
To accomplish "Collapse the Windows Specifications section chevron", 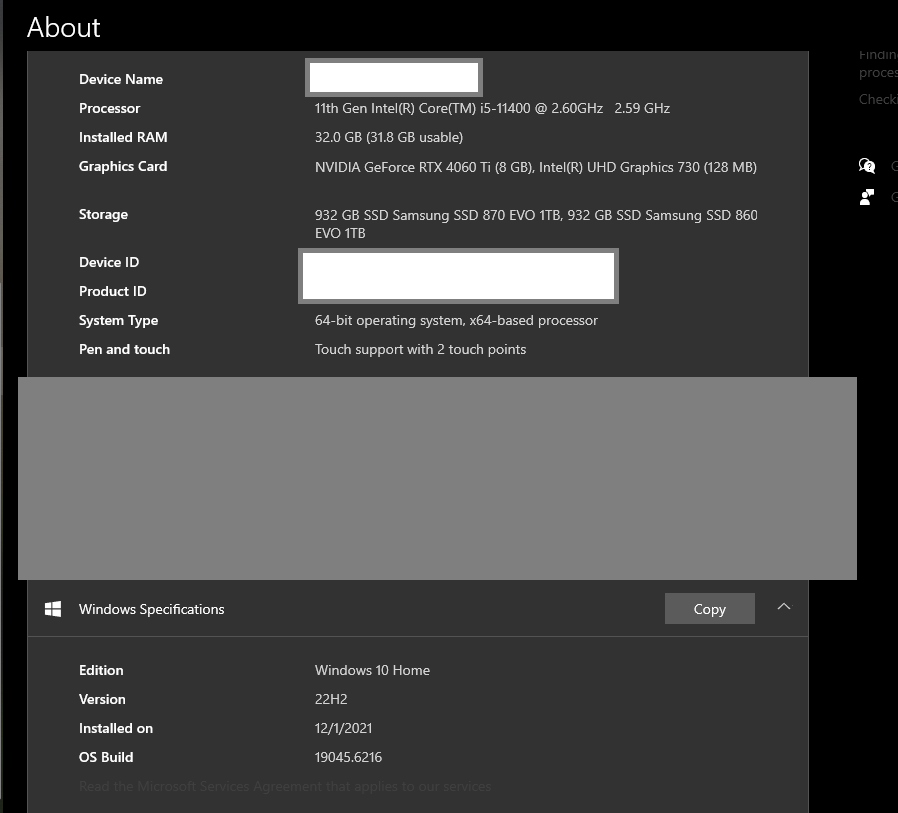I will click(x=784, y=607).
